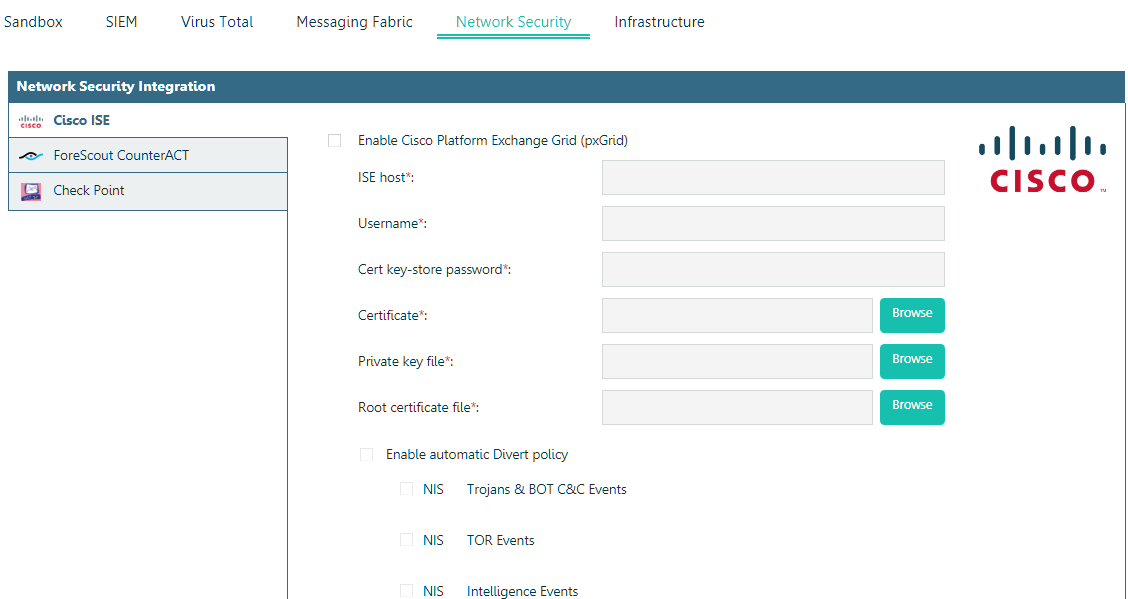Focus the Username text field

773,223
